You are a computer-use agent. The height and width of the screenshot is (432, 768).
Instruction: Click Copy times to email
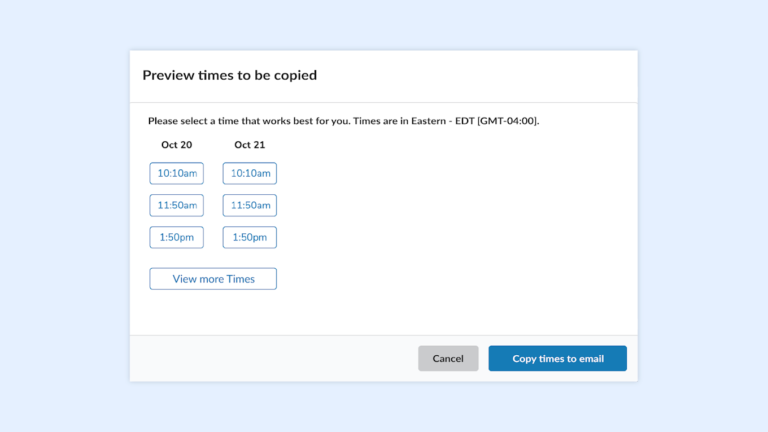tap(557, 359)
